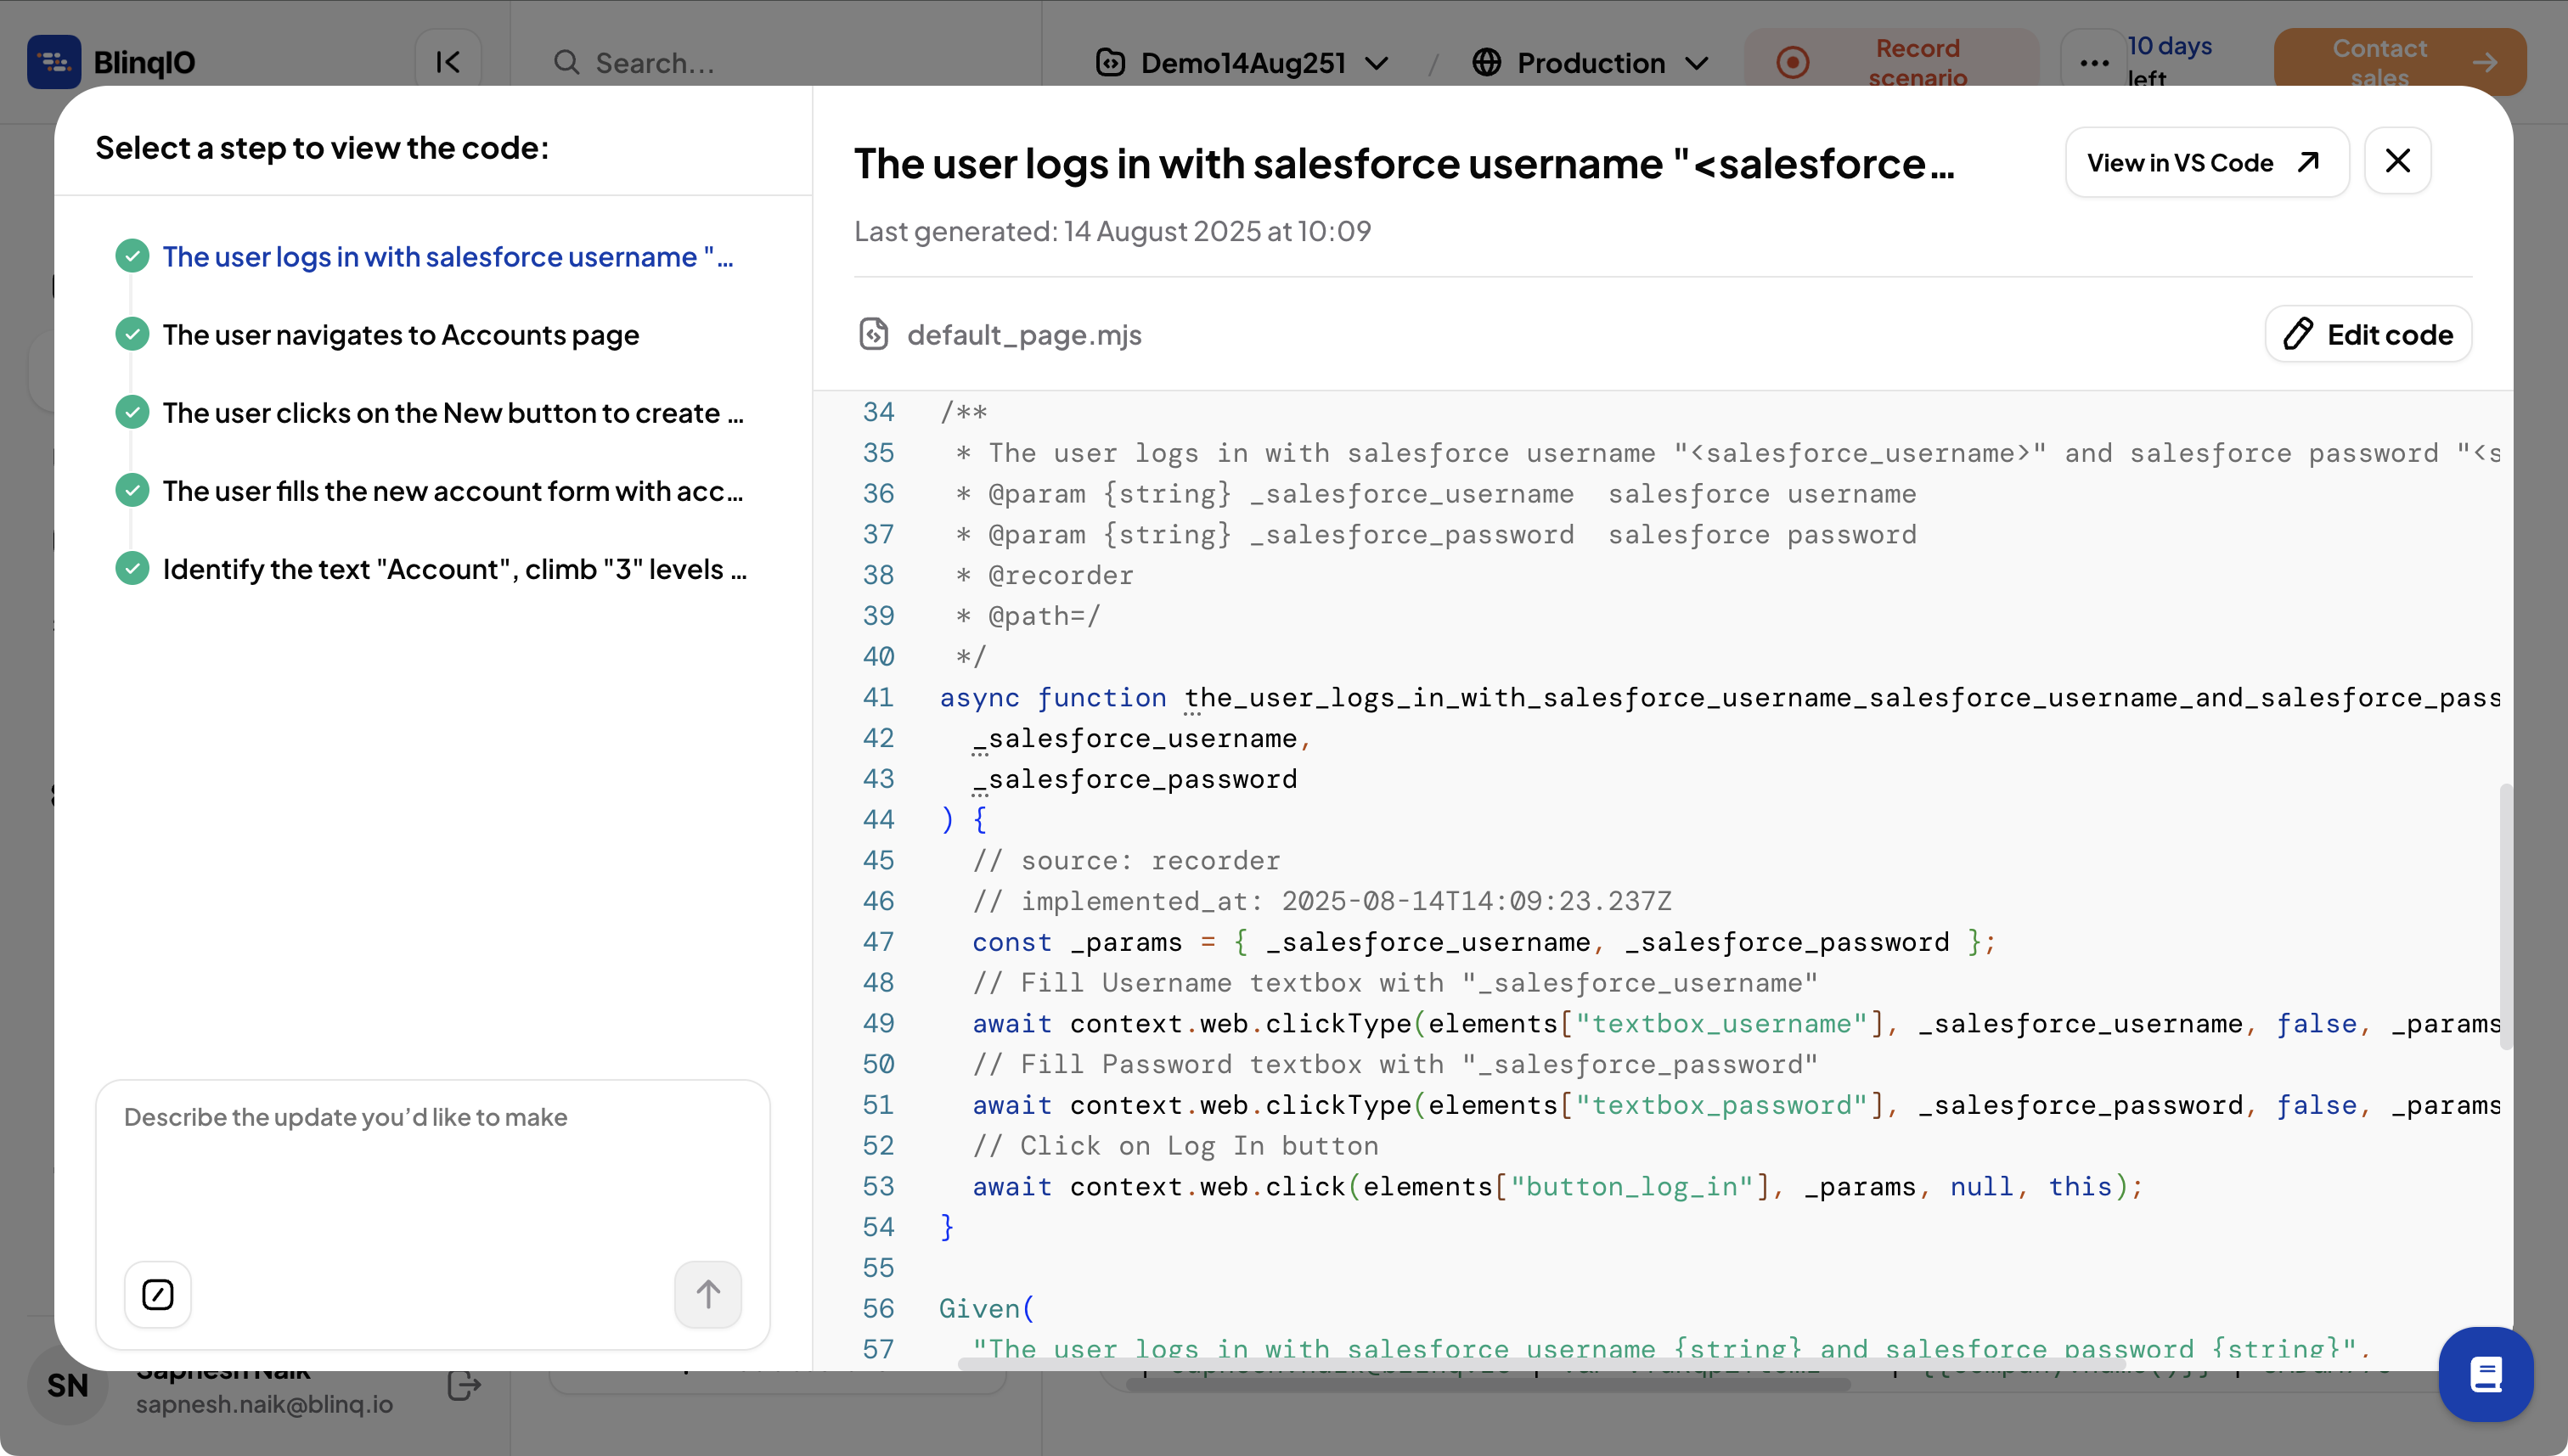Click green check icon beside 'Identify the text Account'
Image resolution: width=2568 pixels, height=1456 pixels.
click(132, 568)
